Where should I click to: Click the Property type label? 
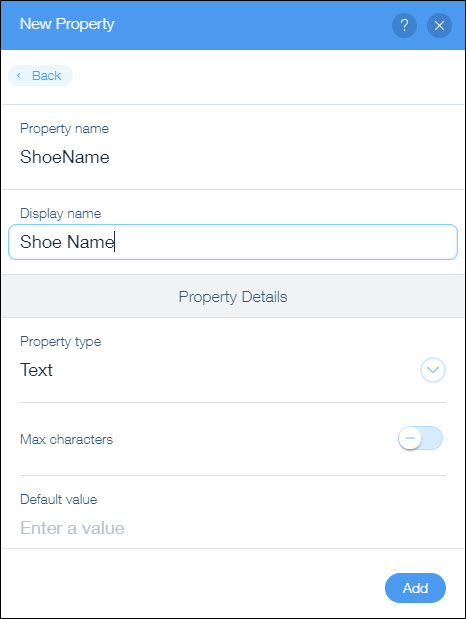pos(61,342)
